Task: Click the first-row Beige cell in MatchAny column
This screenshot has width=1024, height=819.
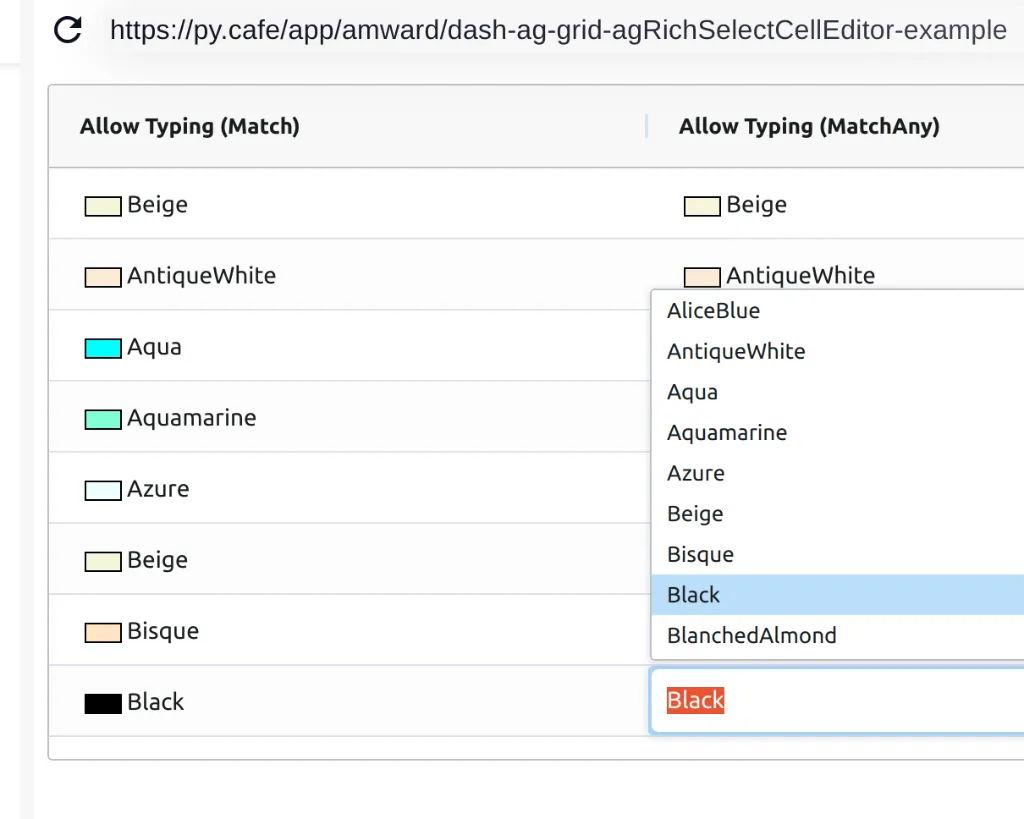Action: [756, 205]
